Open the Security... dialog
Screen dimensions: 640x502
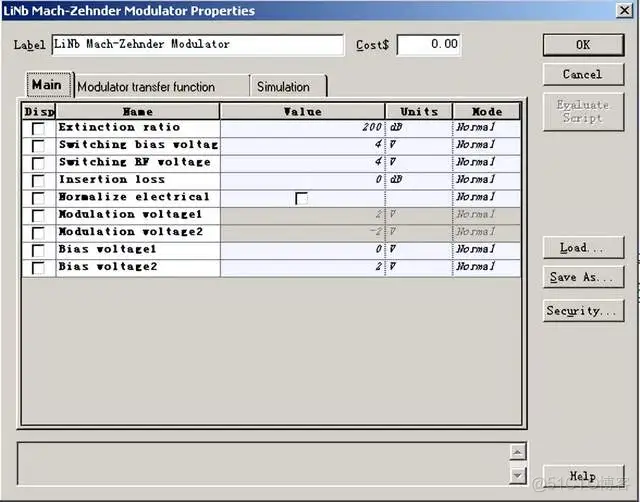[x=583, y=311]
